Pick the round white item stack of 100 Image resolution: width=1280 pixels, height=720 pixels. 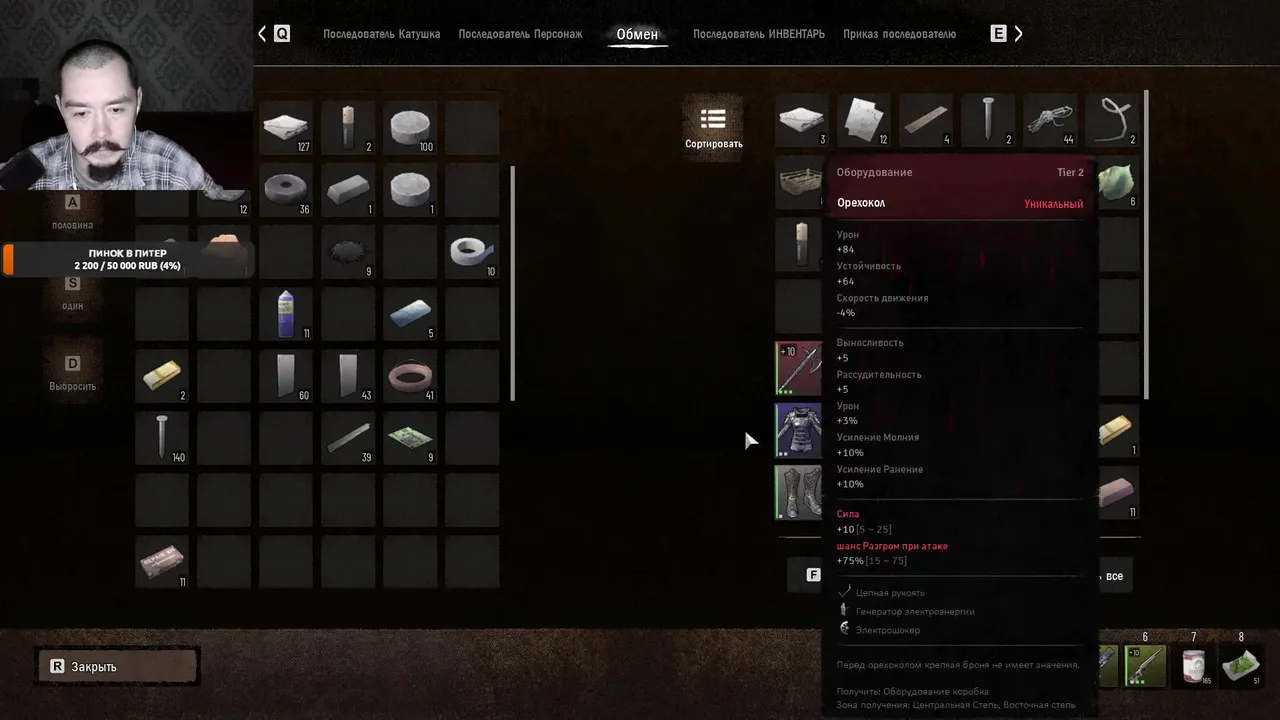point(410,127)
